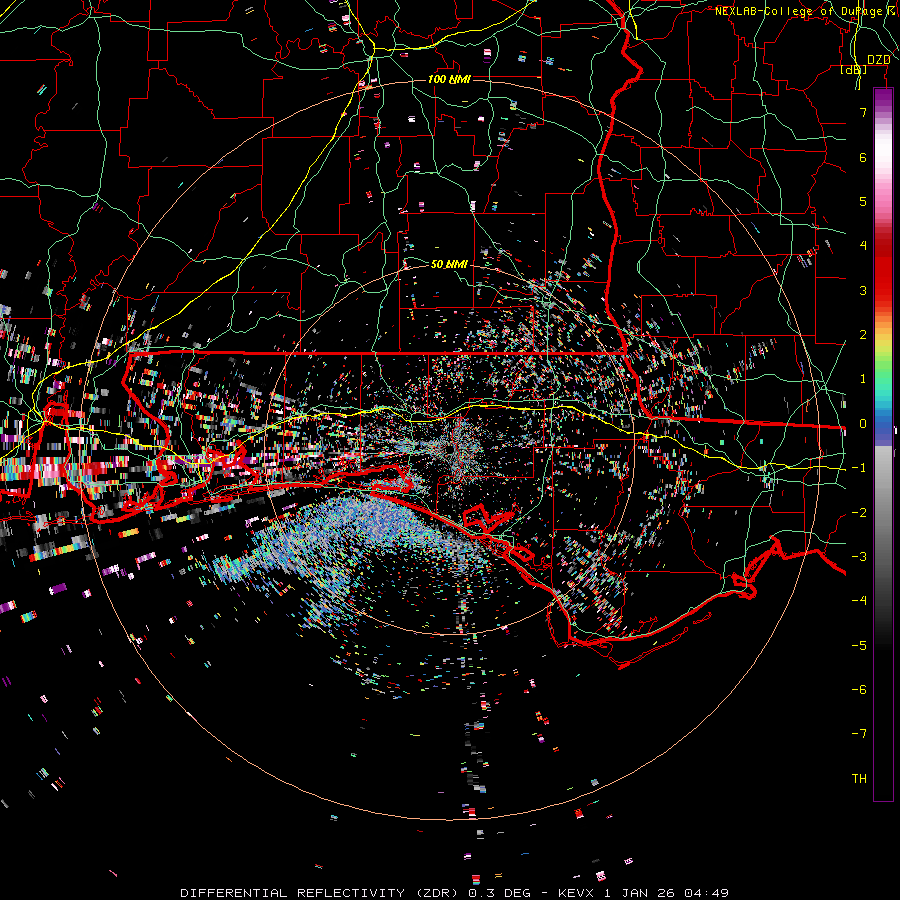Viewport: 900px width, 900px height.
Task: Click the -7 dB scale value
Action: tap(859, 734)
